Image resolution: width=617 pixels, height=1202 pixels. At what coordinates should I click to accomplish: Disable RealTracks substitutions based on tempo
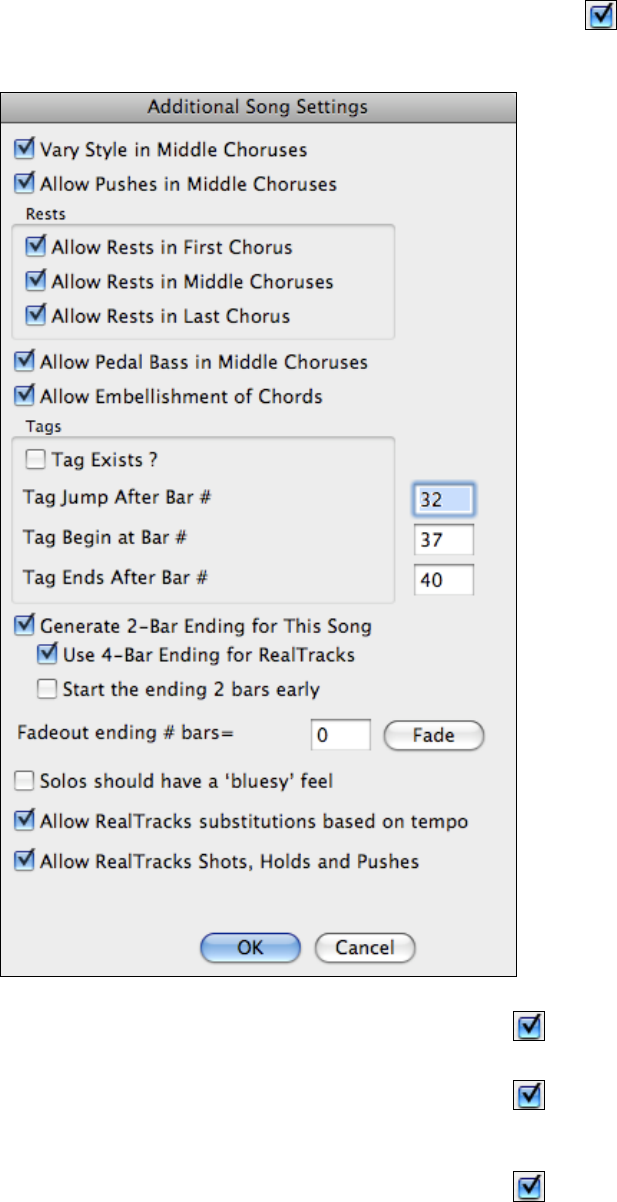(x=24, y=822)
